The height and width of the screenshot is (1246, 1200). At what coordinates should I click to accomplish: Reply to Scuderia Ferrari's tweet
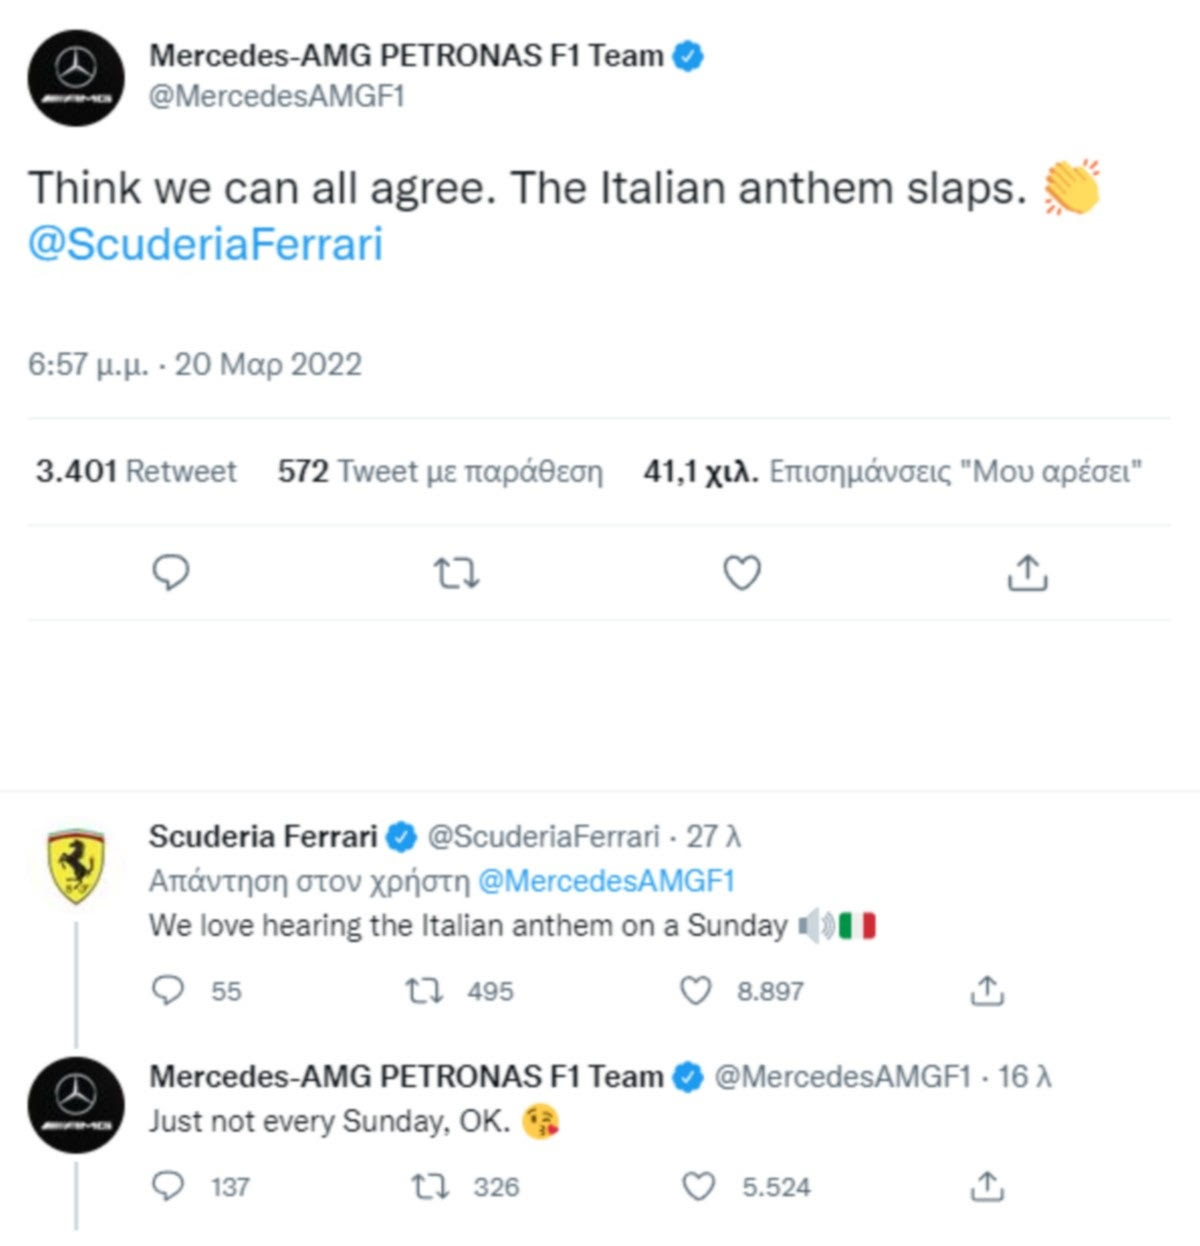pos(168,991)
